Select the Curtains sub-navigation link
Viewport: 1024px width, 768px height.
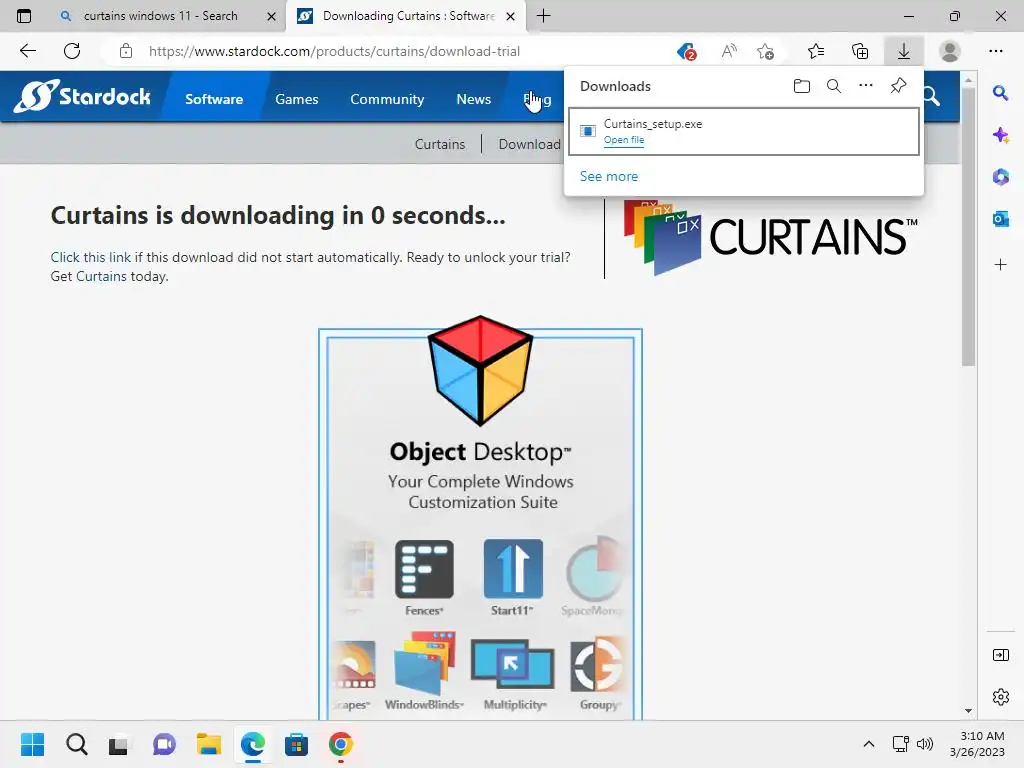[x=440, y=144]
